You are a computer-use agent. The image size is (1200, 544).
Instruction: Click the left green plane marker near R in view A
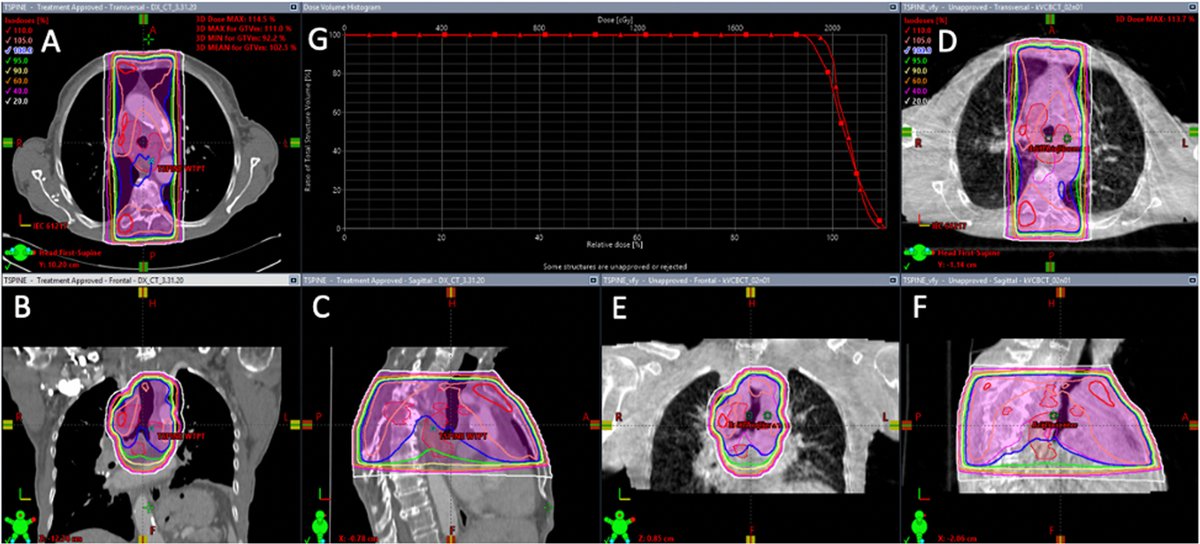[7, 143]
